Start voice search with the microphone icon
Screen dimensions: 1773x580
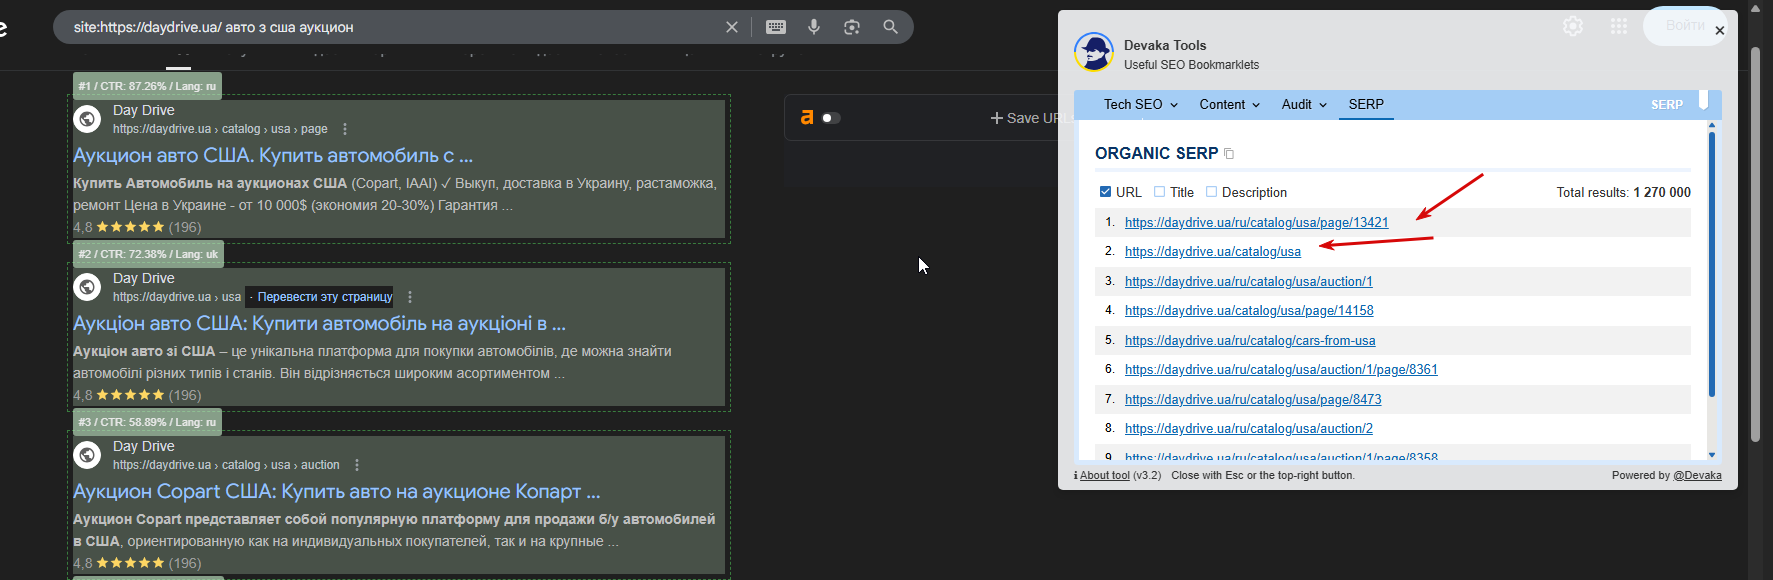(x=814, y=27)
